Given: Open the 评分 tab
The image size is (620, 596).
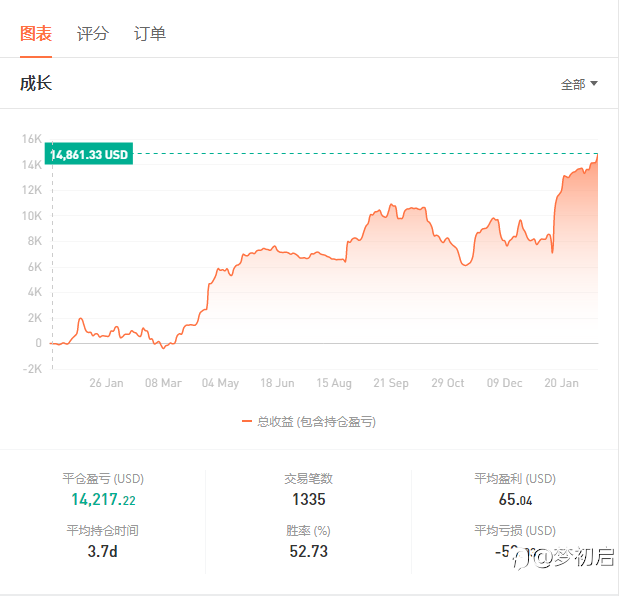Looking at the screenshot, I should click(x=93, y=34).
